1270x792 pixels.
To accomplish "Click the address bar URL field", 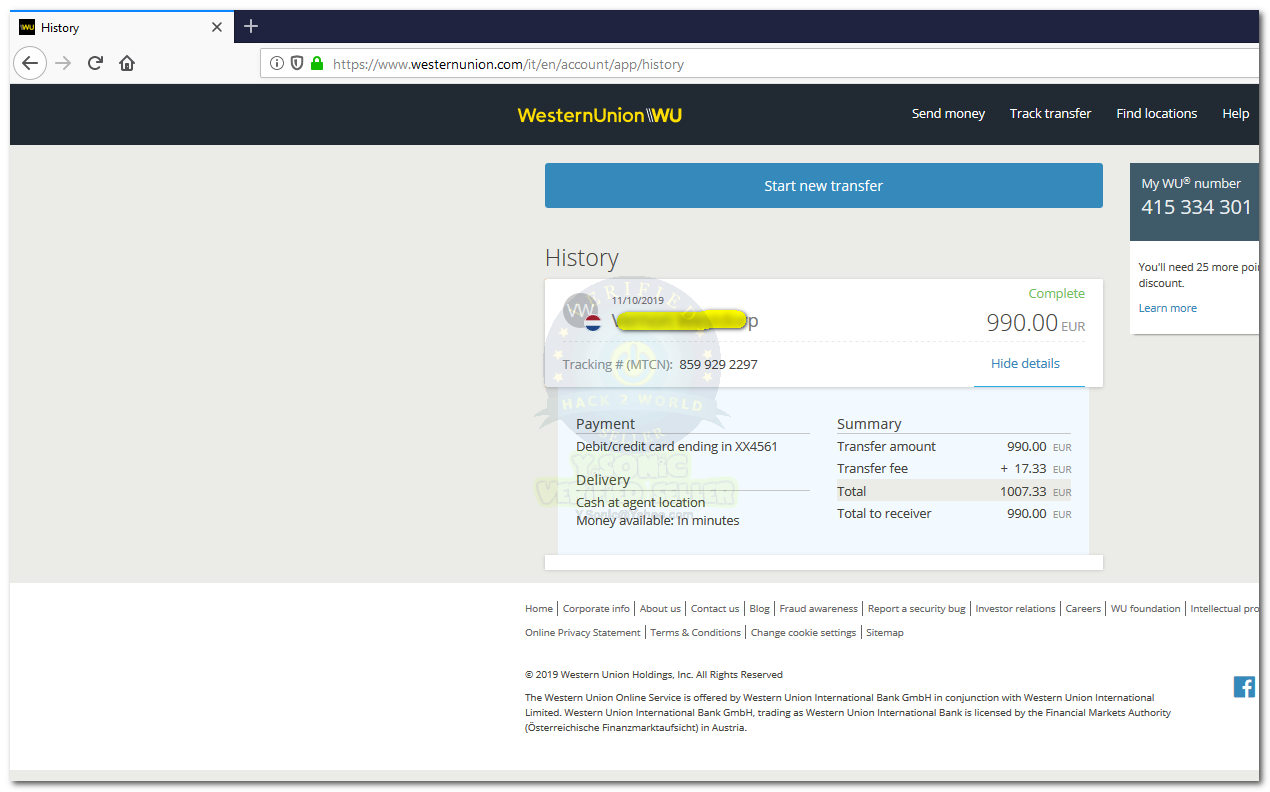I will [x=760, y=64].
